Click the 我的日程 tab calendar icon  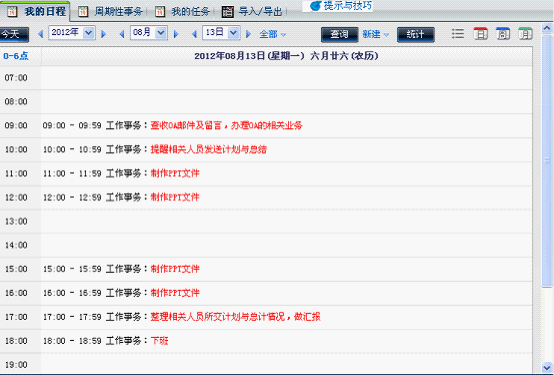(12, 12)
